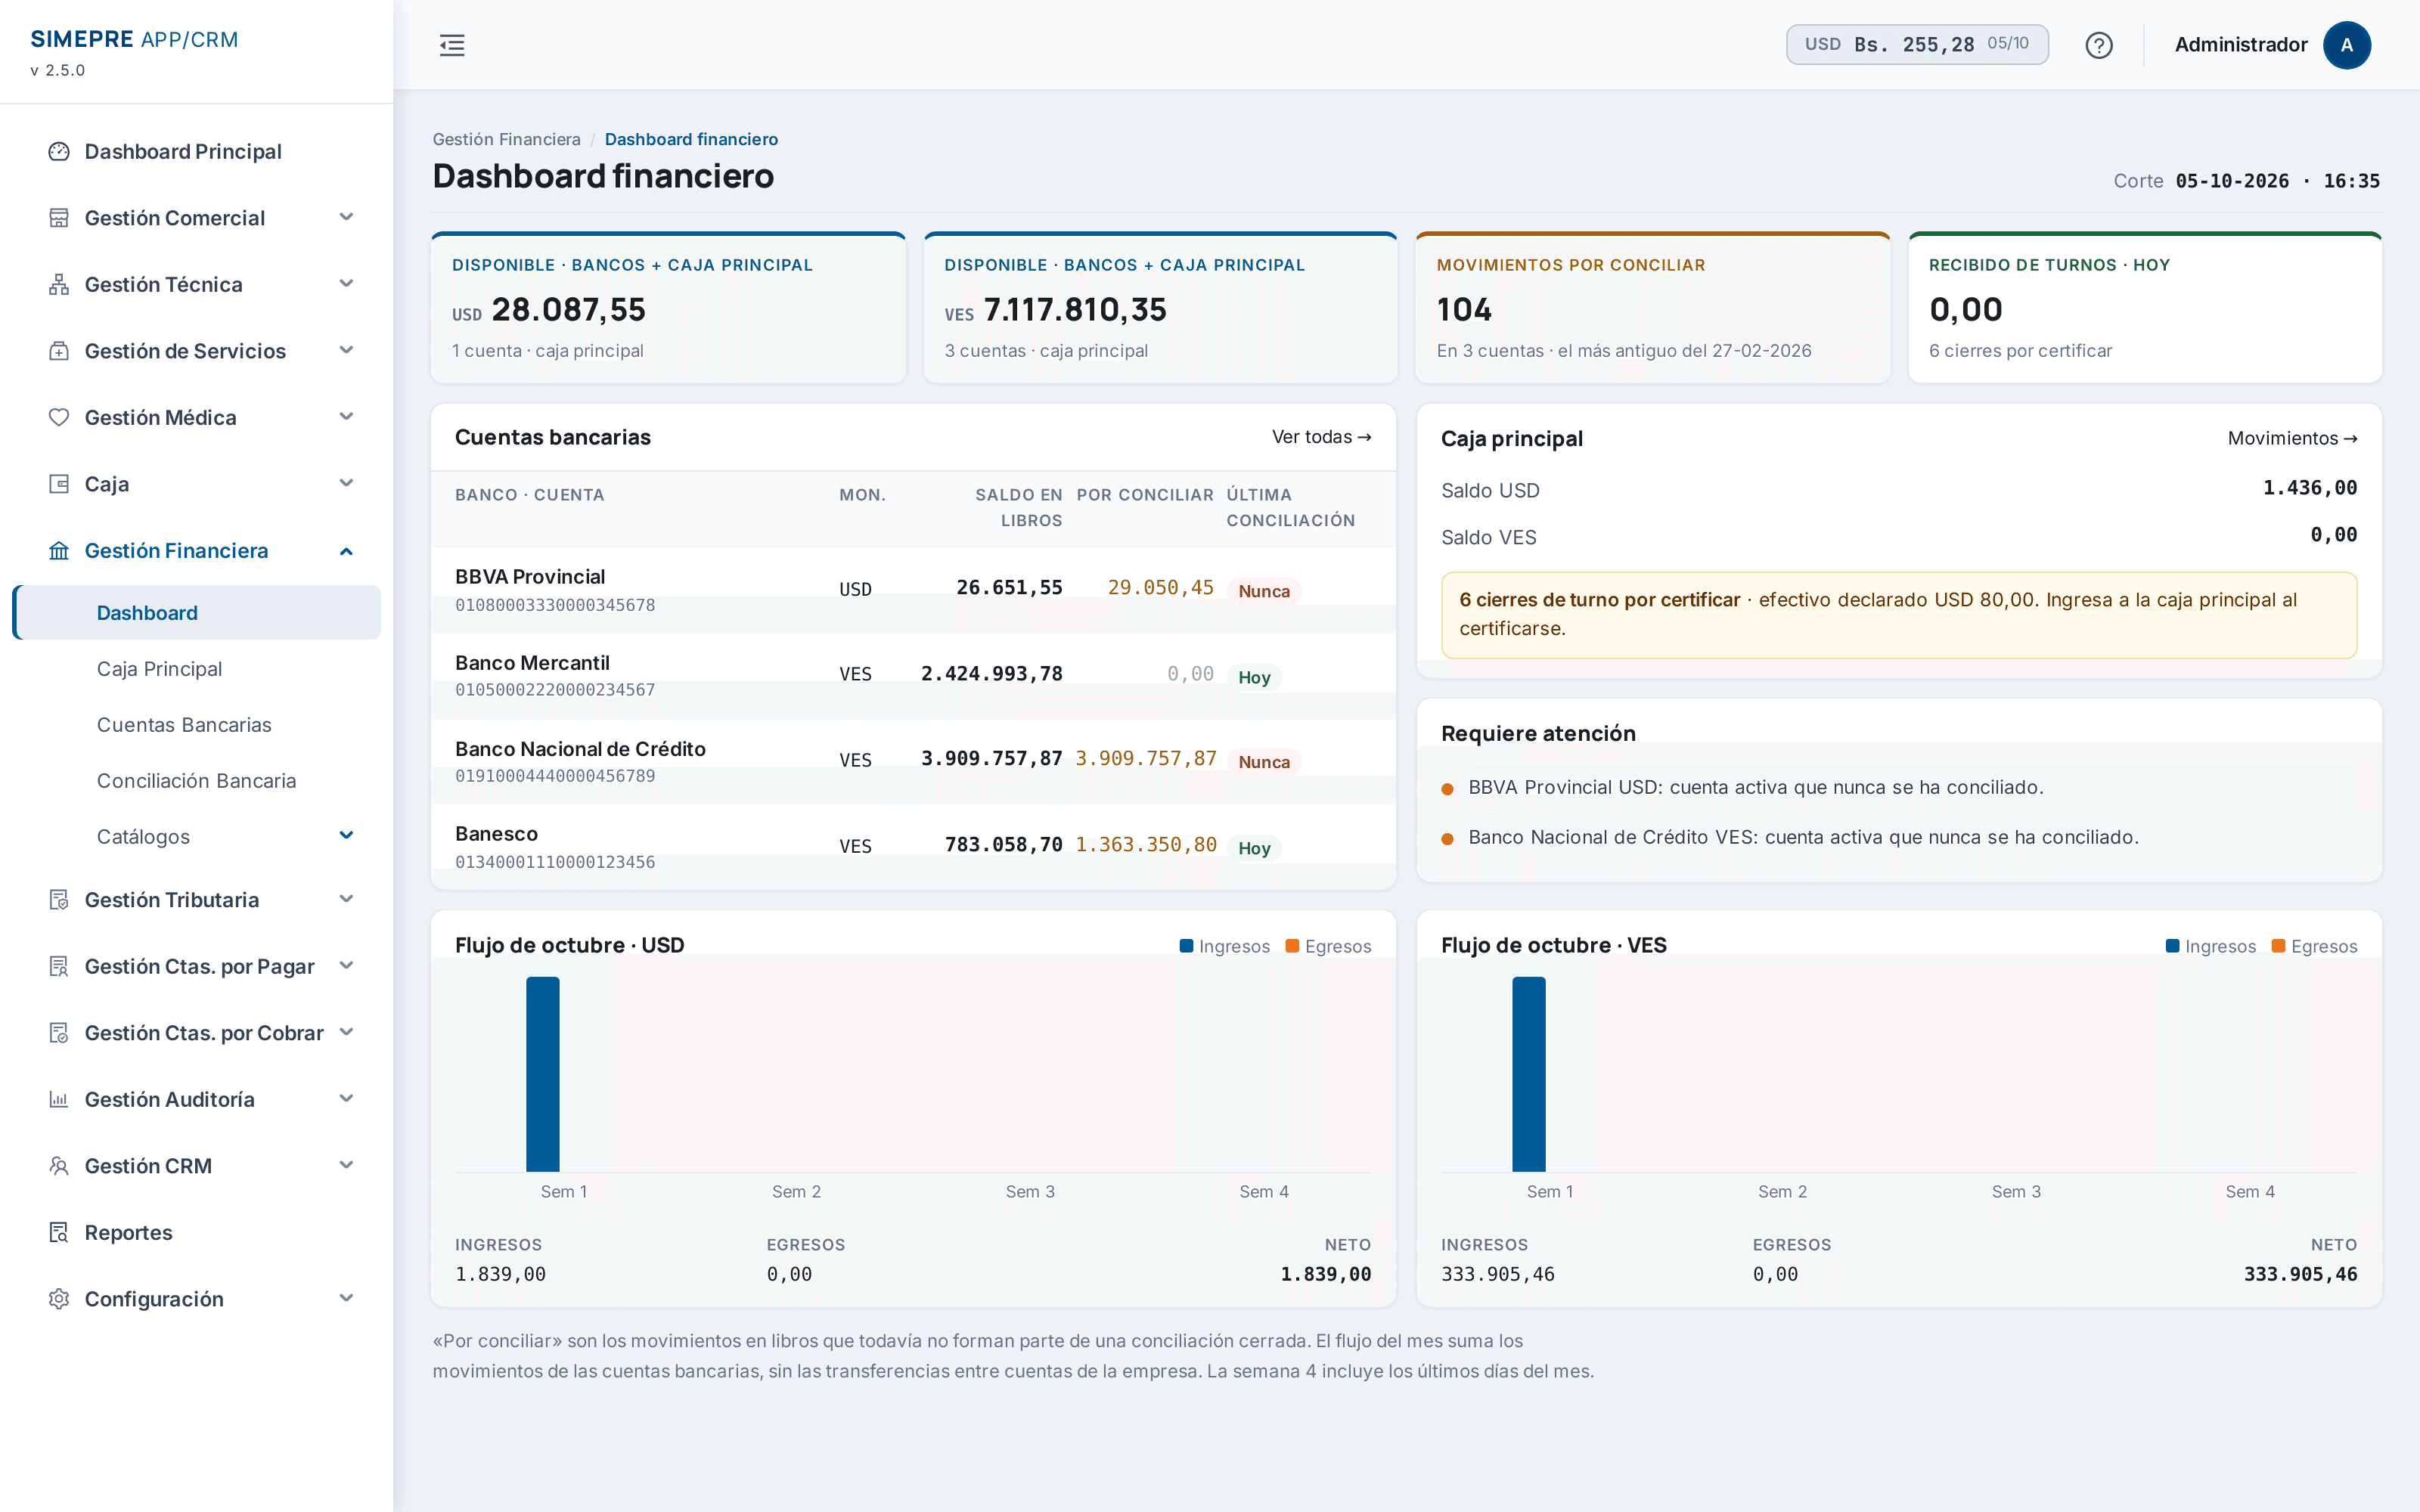Click the Gestión CRM people icon
The image size is (2420, 1512).
click(x=59, y=1166)
